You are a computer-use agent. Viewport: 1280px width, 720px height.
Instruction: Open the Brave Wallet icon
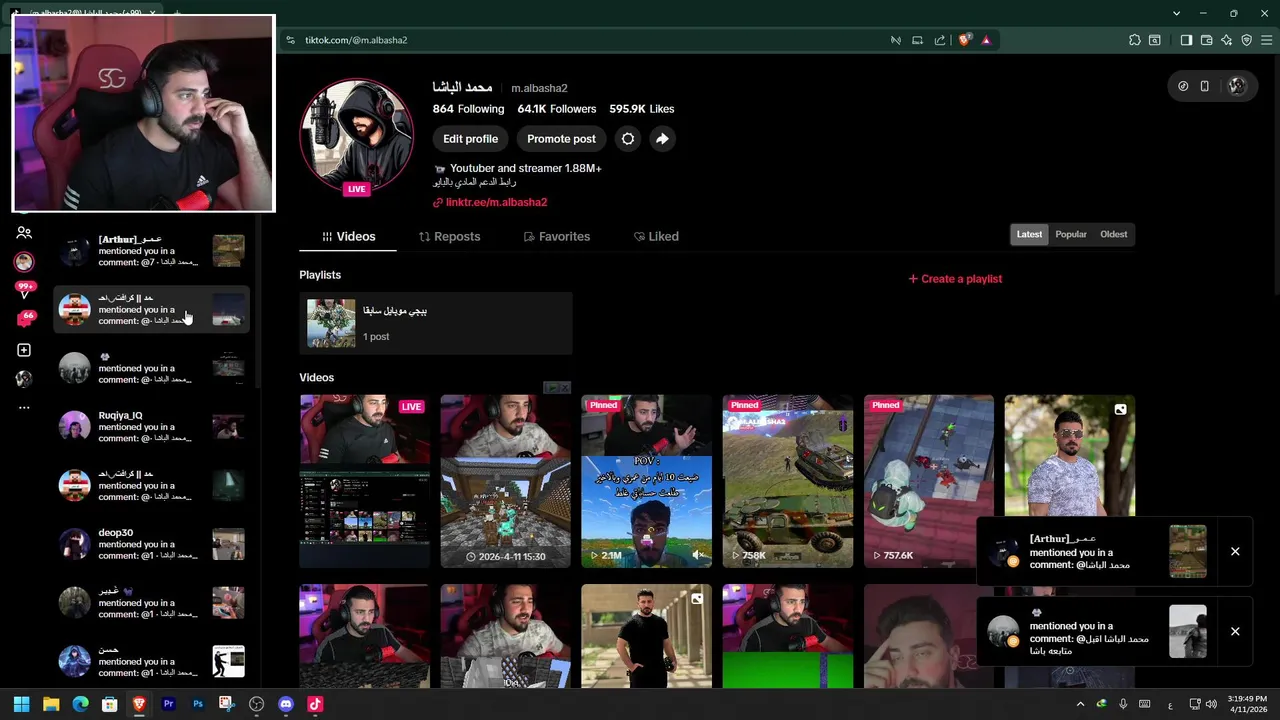(x=1207, y=40)
